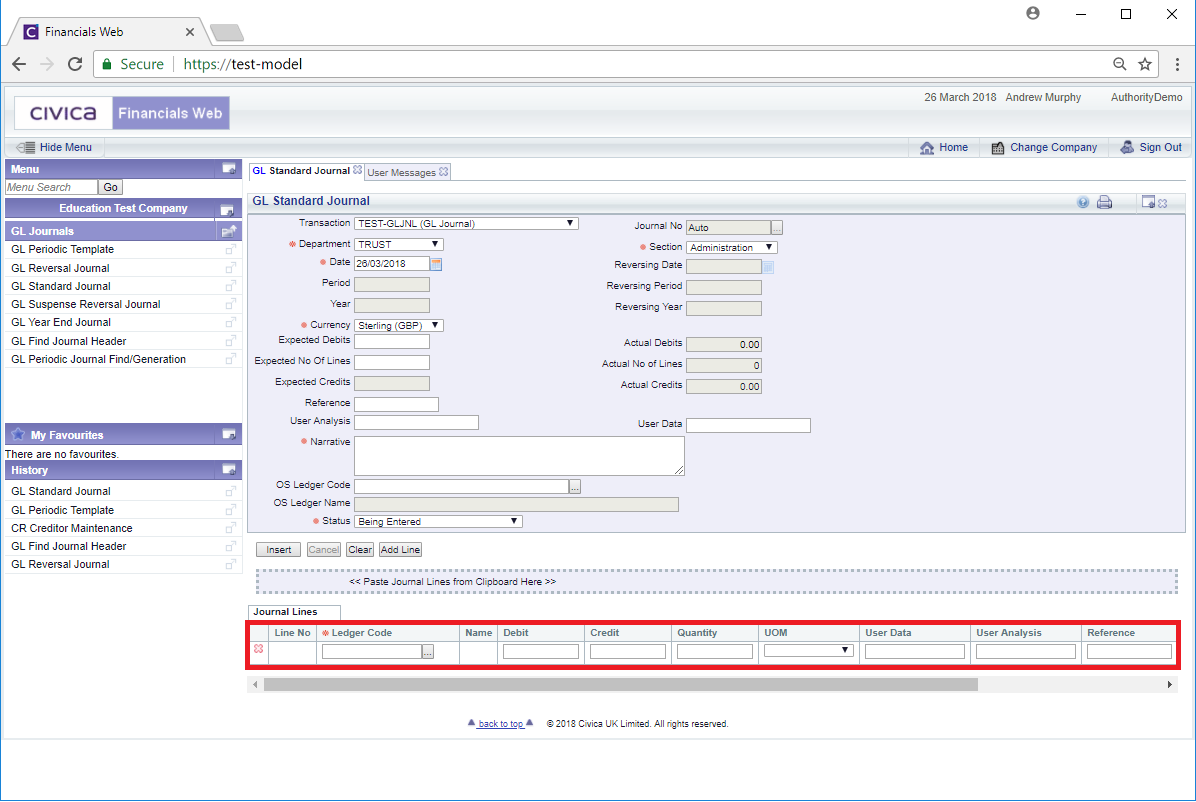This screenshot has height=802, width=1196.
Task: Click the Insert button
Action: coord(278,549)
